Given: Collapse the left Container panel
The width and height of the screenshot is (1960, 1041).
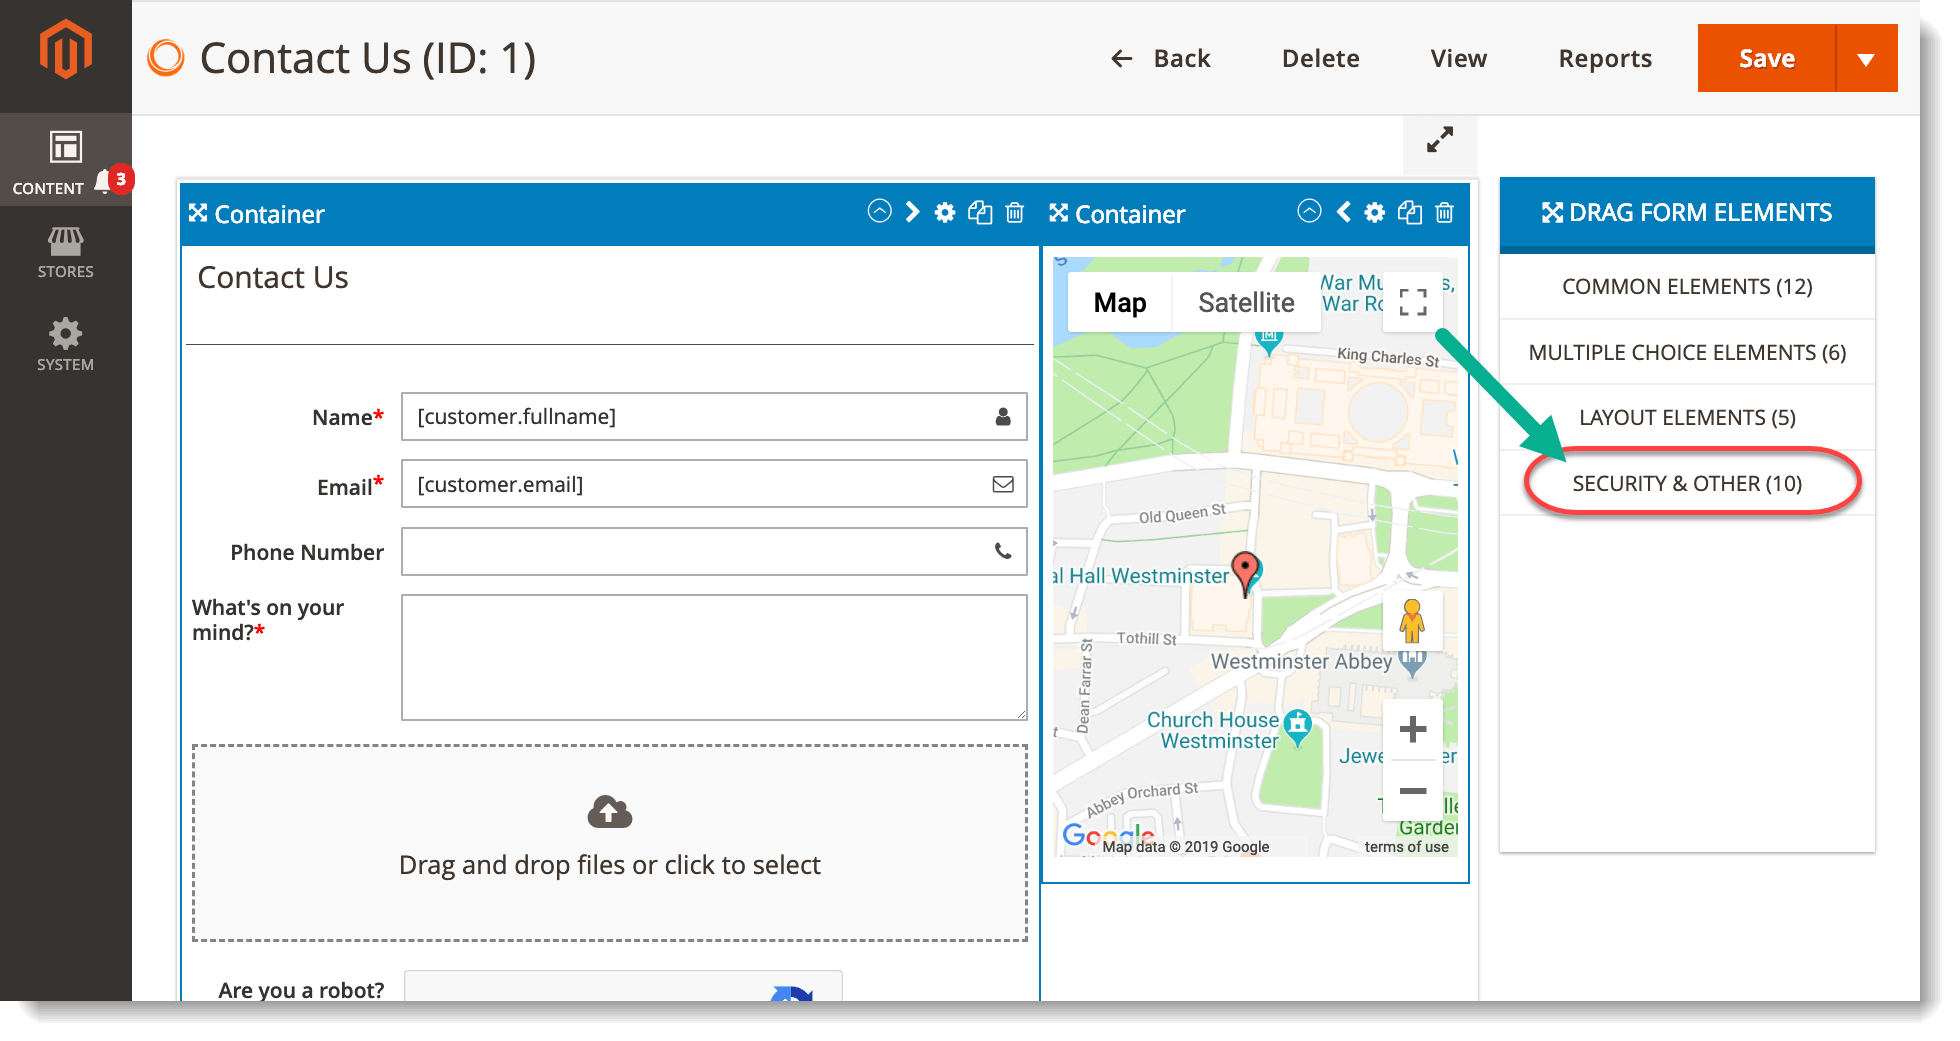Looking at the screenshot, I should pos(879,212).
